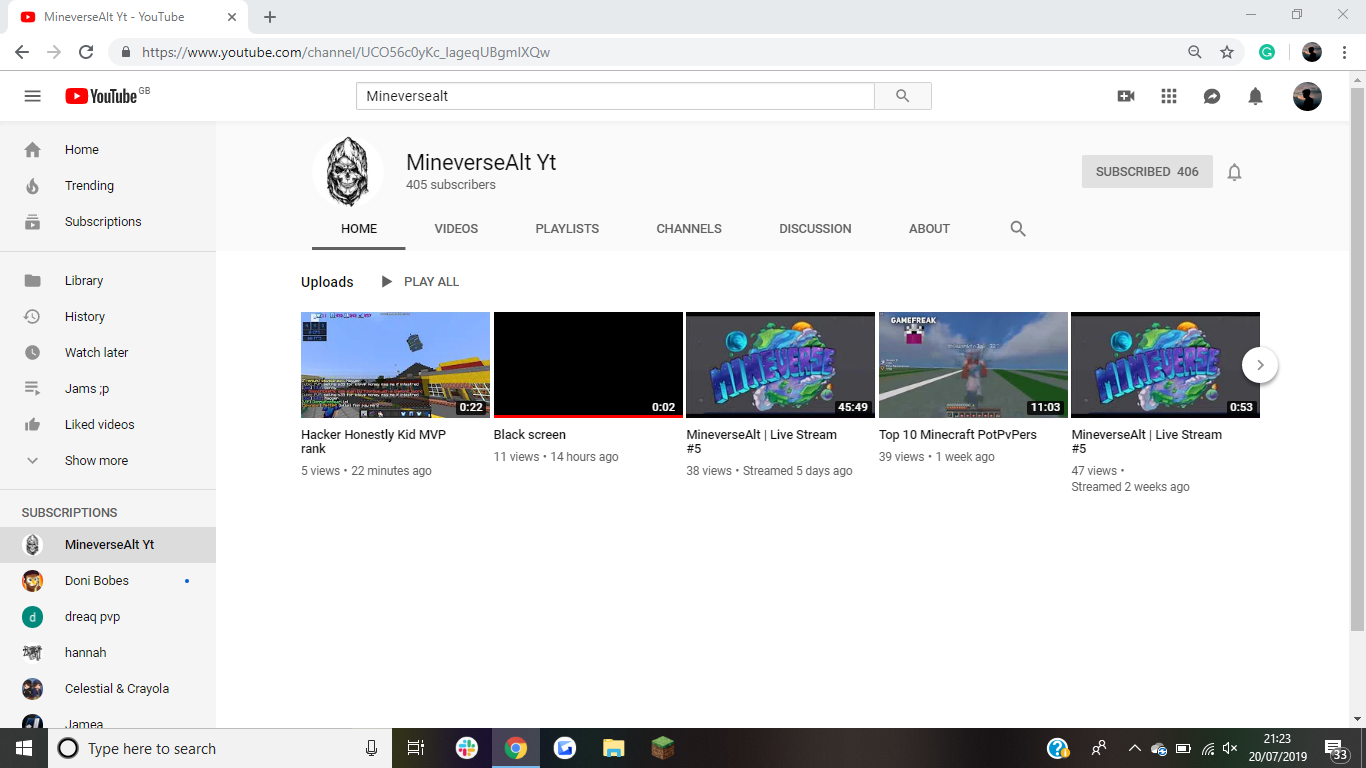Open dreaq pvp subscription

108,617
